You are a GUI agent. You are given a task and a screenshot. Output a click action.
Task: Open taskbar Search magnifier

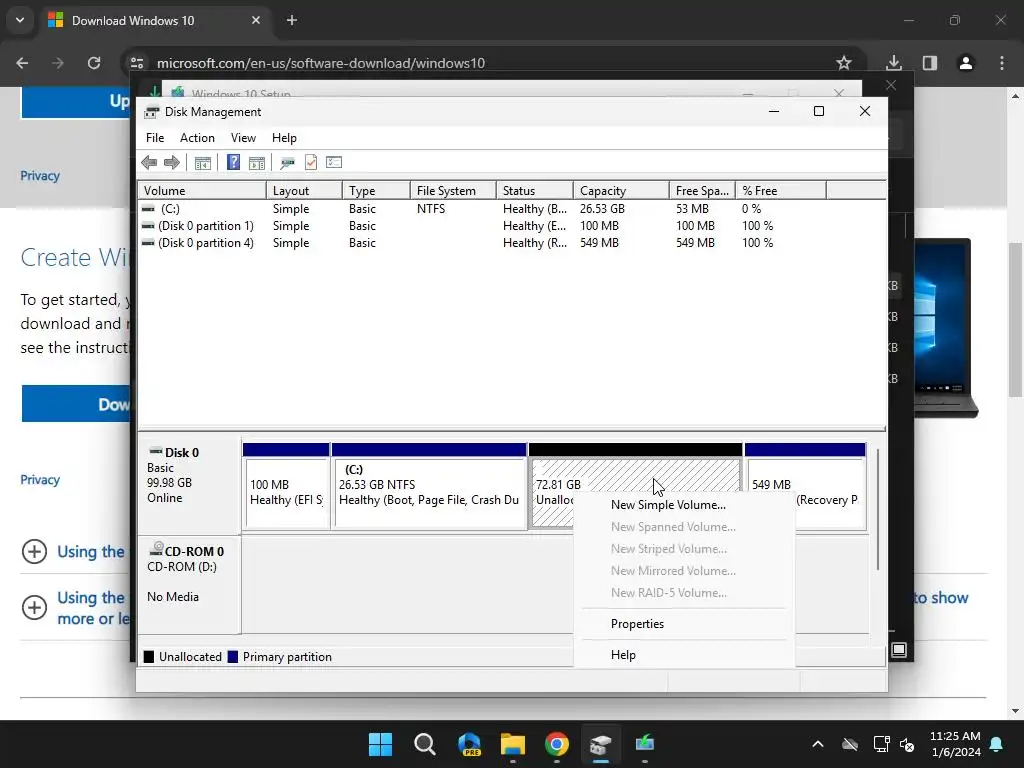click(424, 744)
